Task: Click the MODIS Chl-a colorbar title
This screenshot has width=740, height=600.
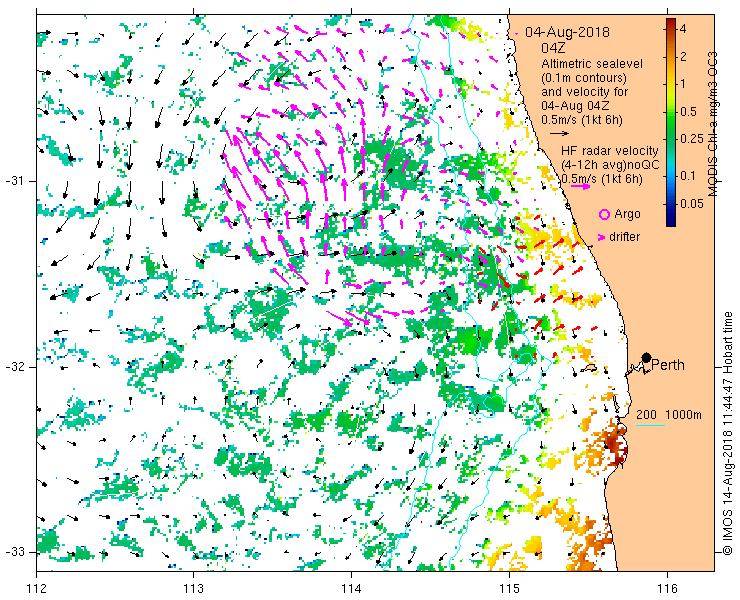Action: tap(713, 124)
